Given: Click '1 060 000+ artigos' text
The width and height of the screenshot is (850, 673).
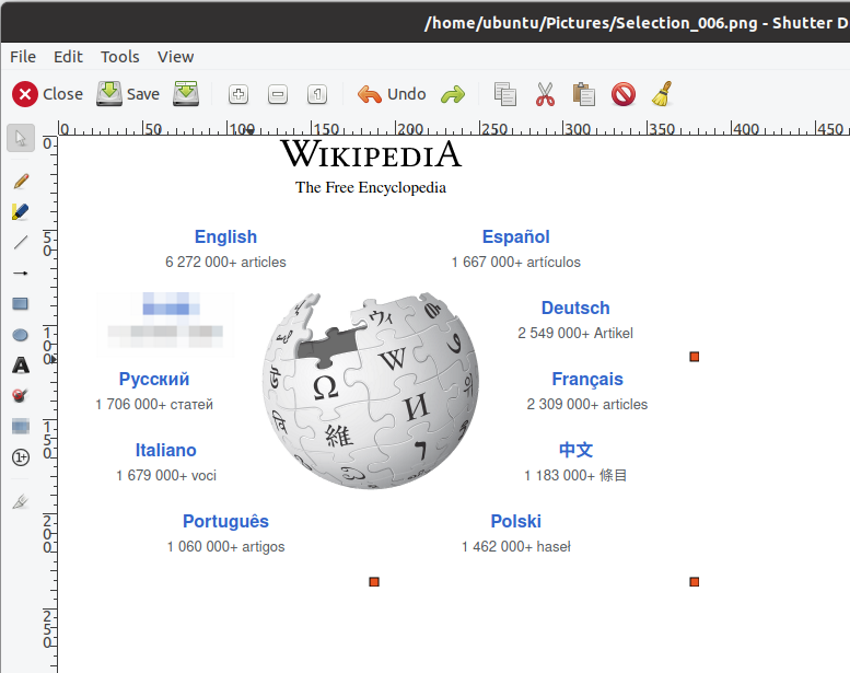Looking at the screenshot, I should pyautogui.click(x=226, y=547).
